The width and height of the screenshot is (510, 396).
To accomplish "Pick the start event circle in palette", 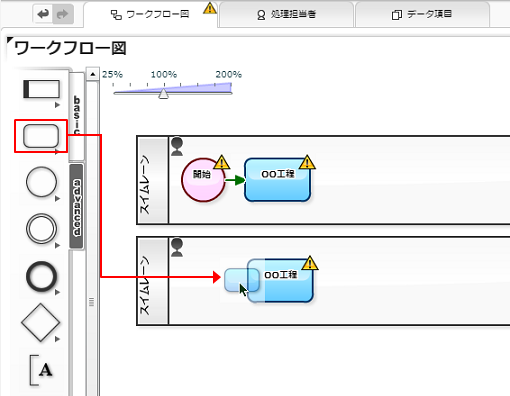I will coord(41,182).
